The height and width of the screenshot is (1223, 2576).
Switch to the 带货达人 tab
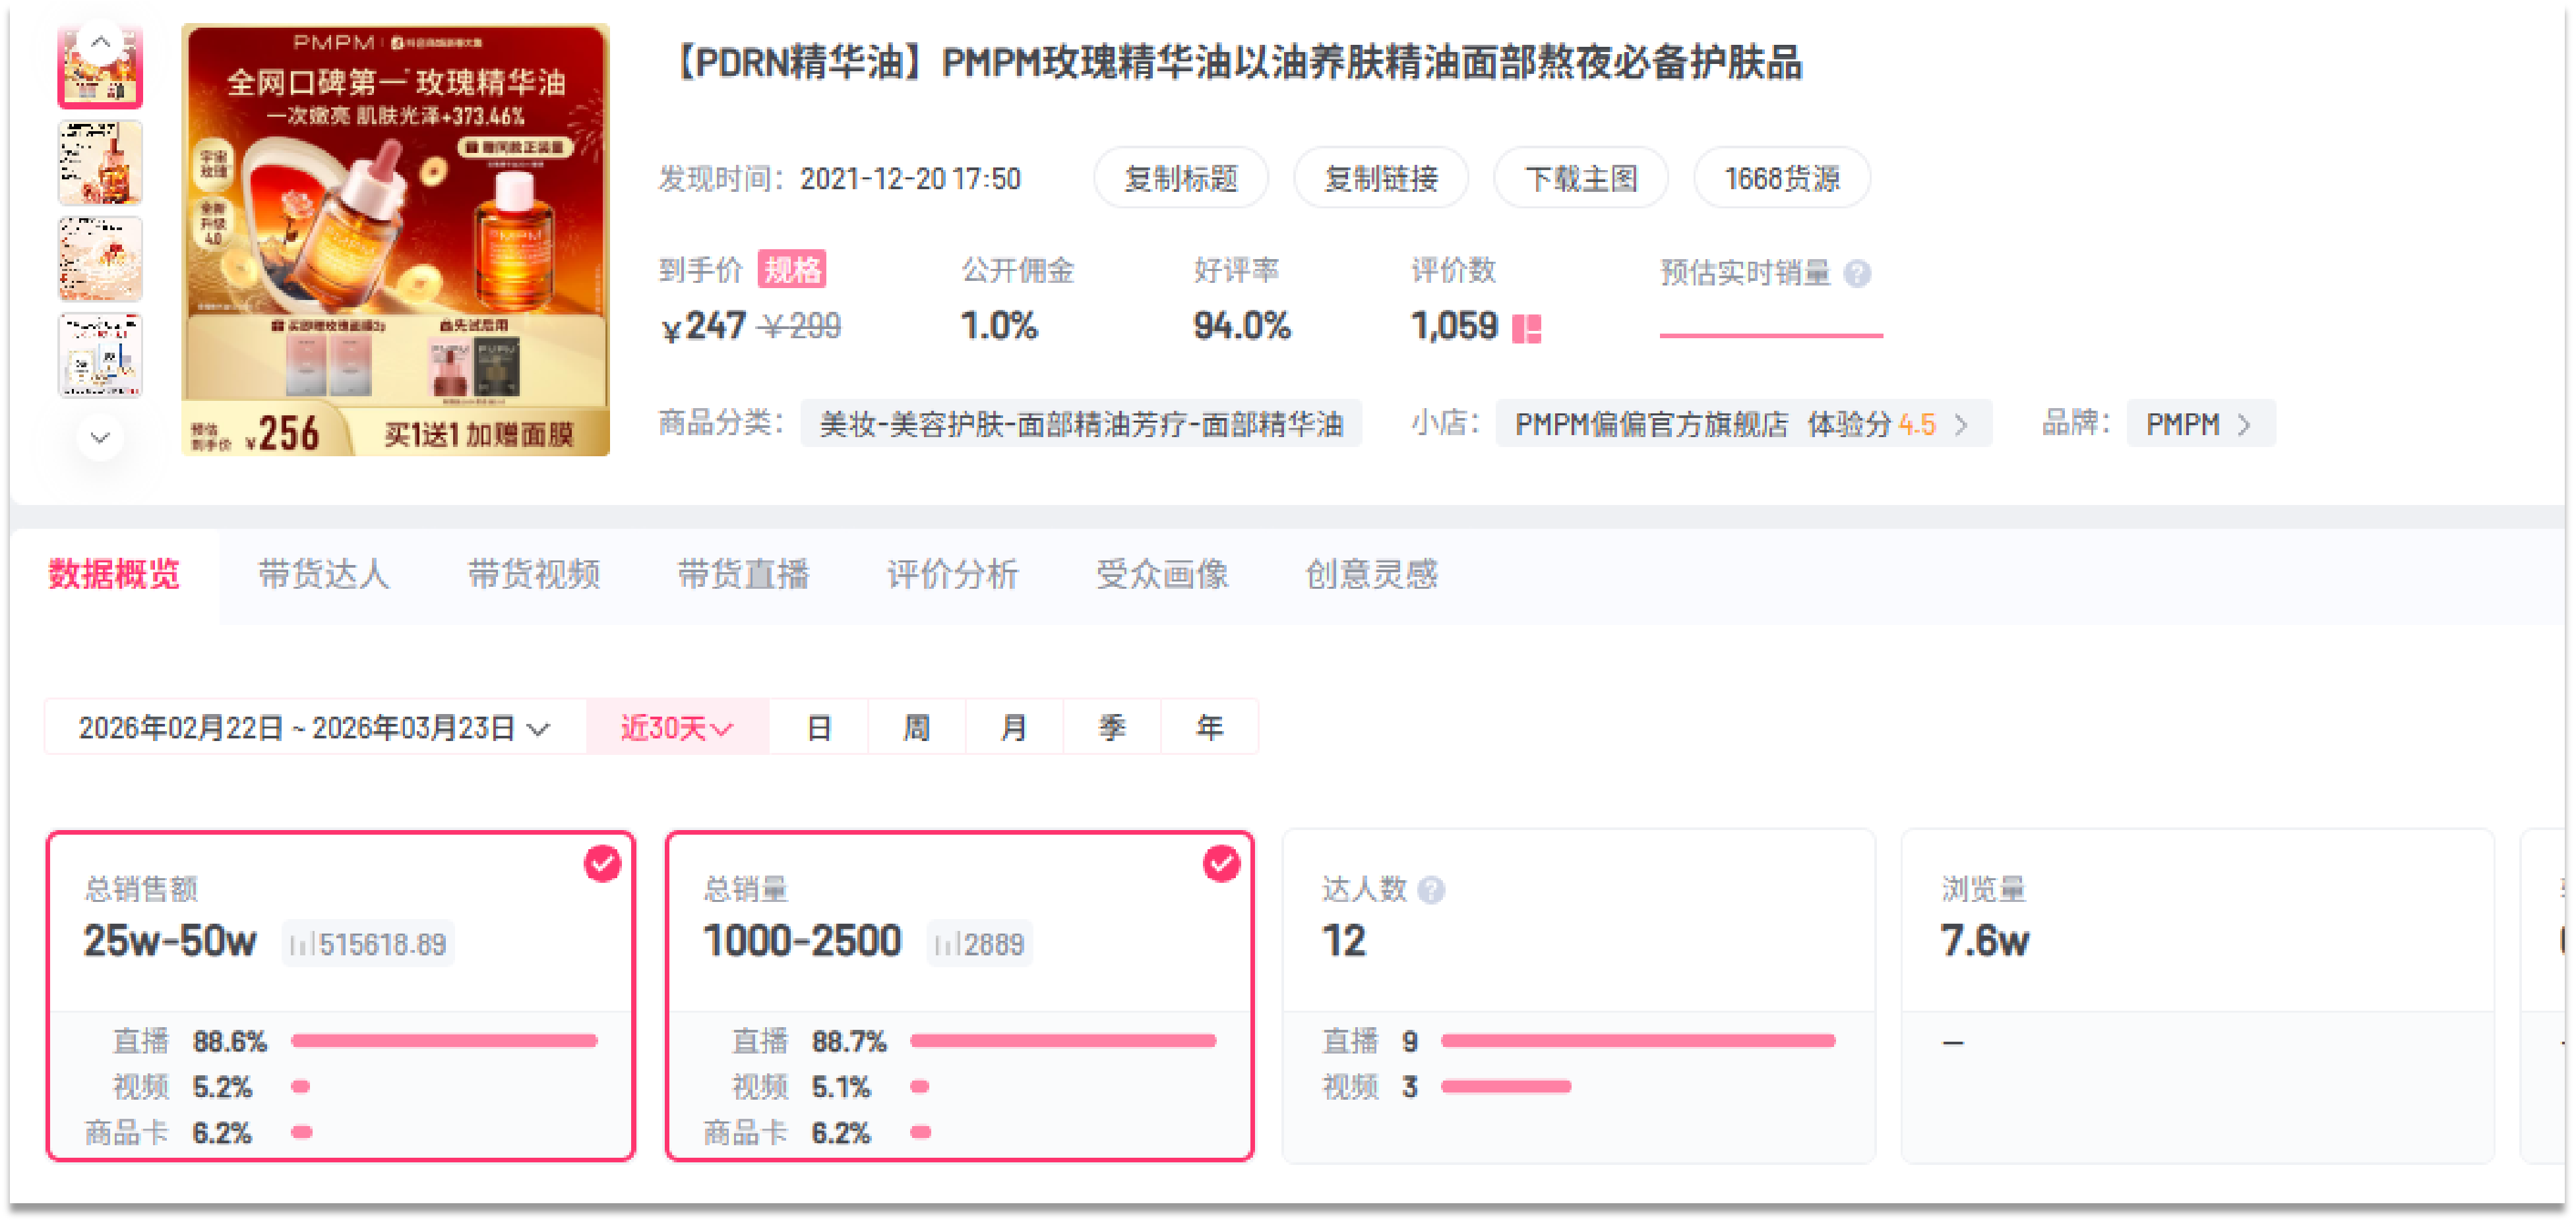point(323,574)
